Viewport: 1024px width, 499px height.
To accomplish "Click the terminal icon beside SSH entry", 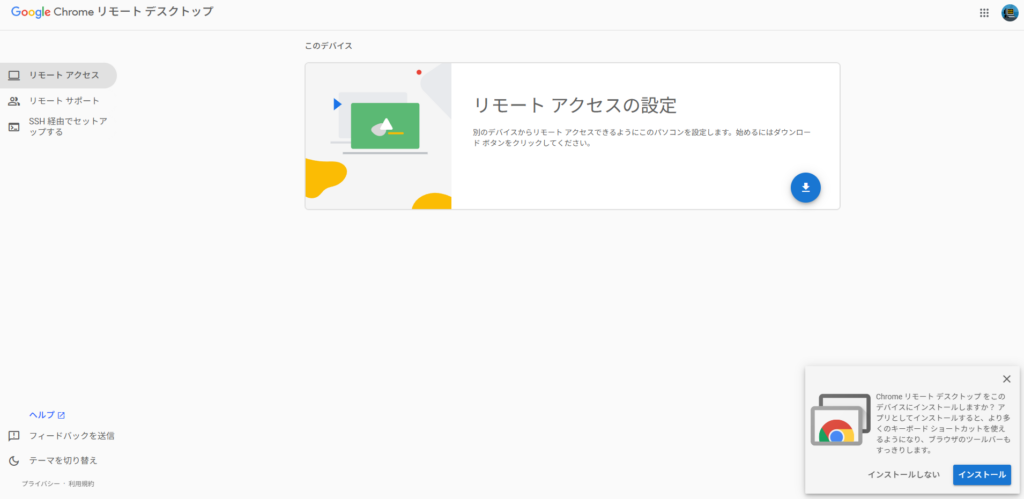I will pyautogui.click(x=14, y=127).
